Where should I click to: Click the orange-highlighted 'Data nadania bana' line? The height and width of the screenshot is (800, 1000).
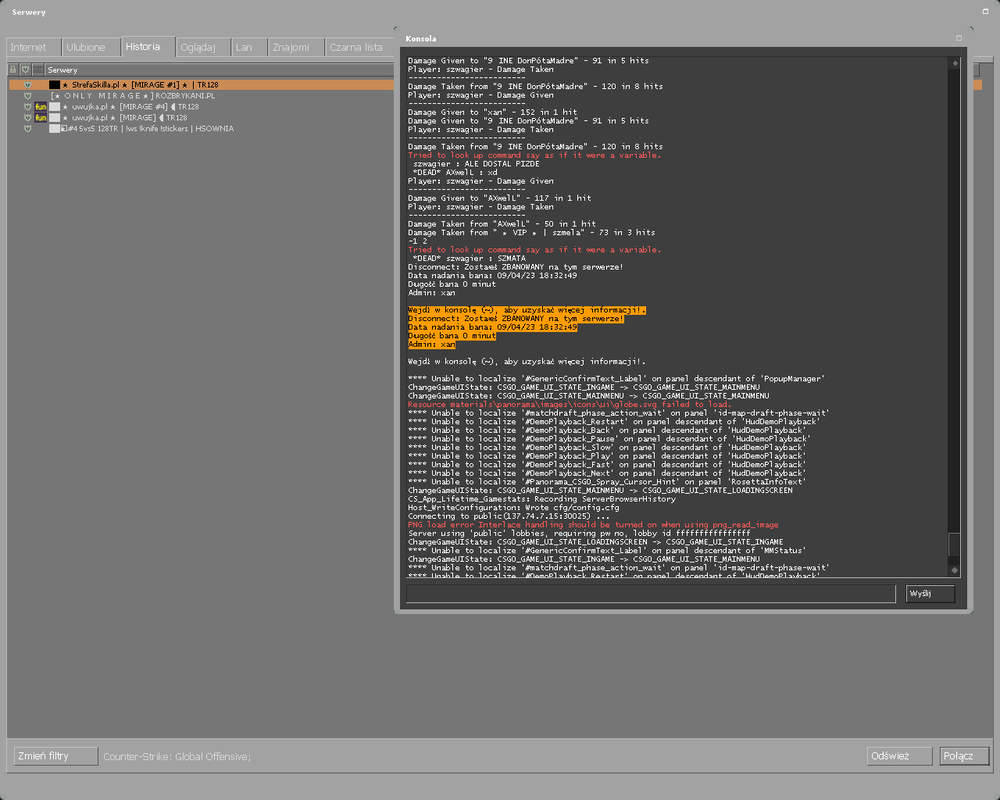pos(492,327)
